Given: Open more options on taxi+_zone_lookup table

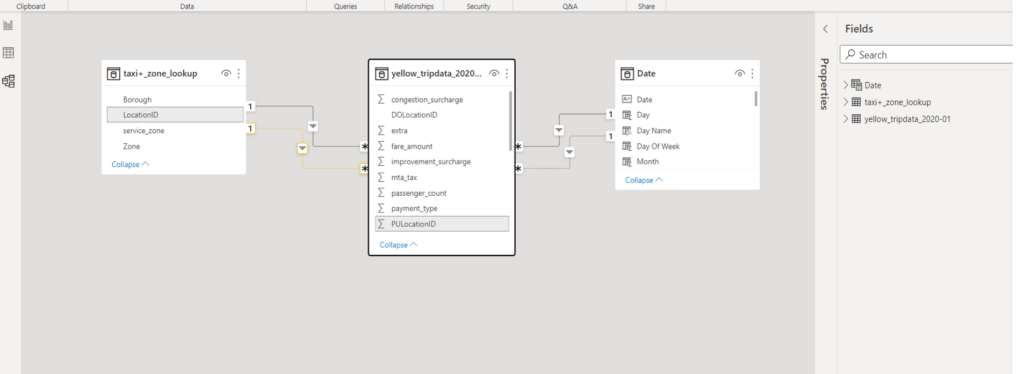Looking at the screenshot, I should 238,74.
